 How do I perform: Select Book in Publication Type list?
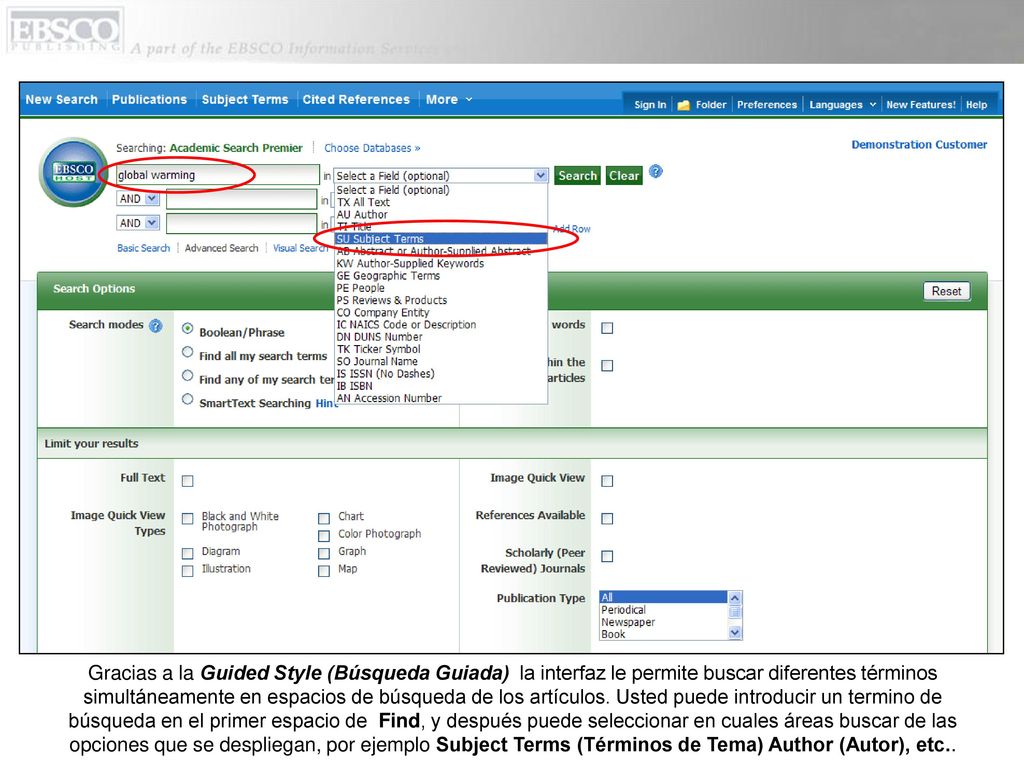tap(663, 635)
